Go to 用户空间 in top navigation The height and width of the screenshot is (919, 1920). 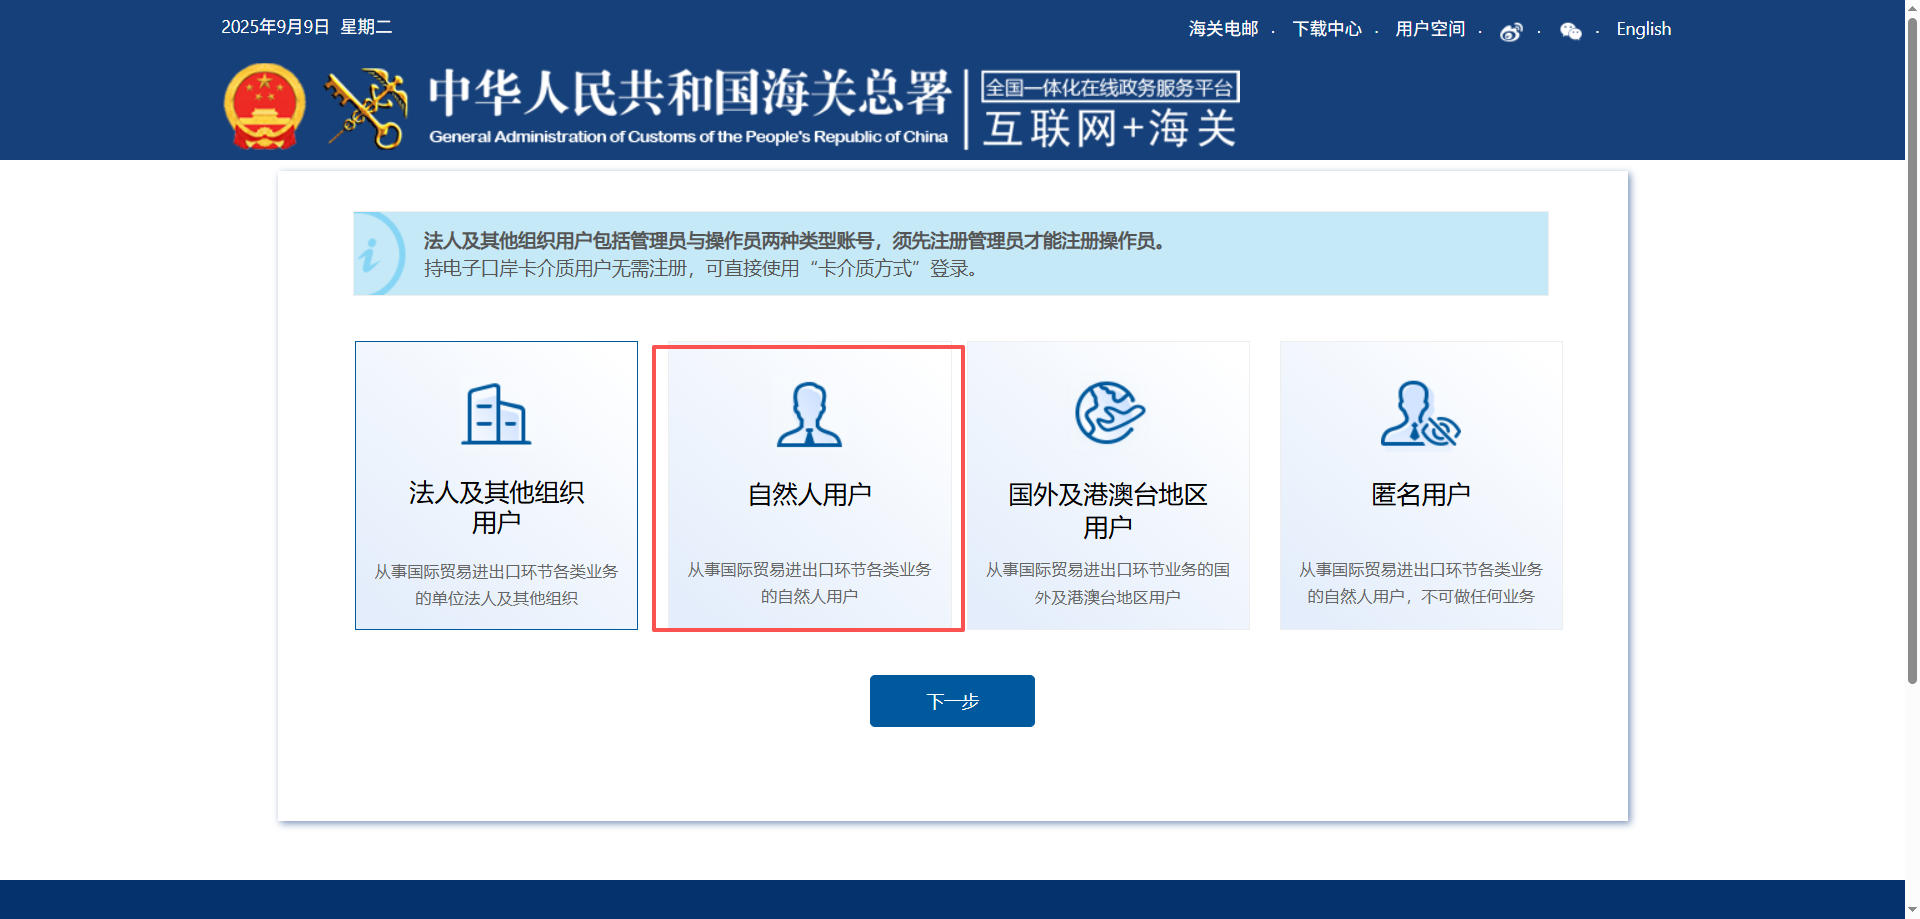coord(1429,29)
